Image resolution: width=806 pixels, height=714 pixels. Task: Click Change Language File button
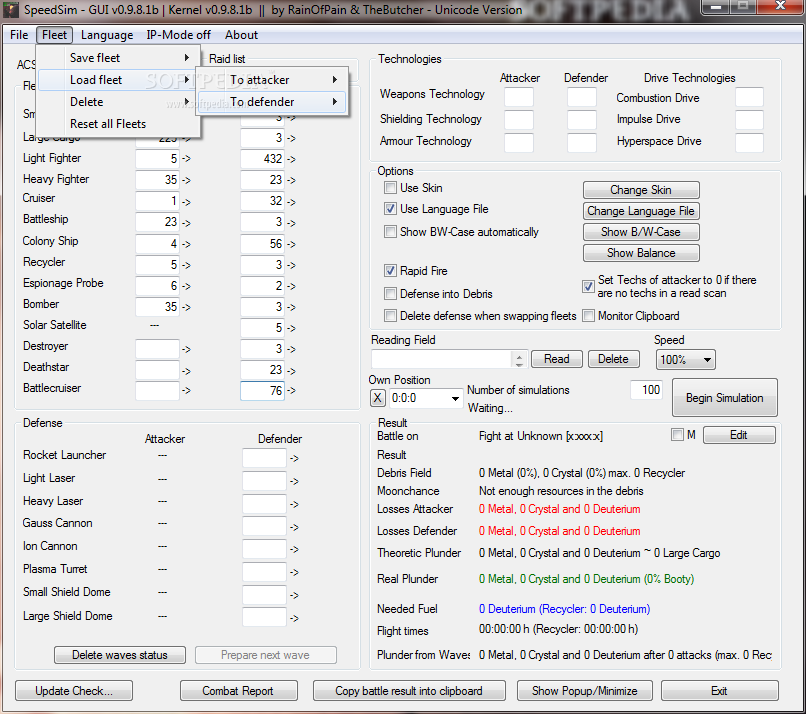pyautogui.click(x=641, y=211)
